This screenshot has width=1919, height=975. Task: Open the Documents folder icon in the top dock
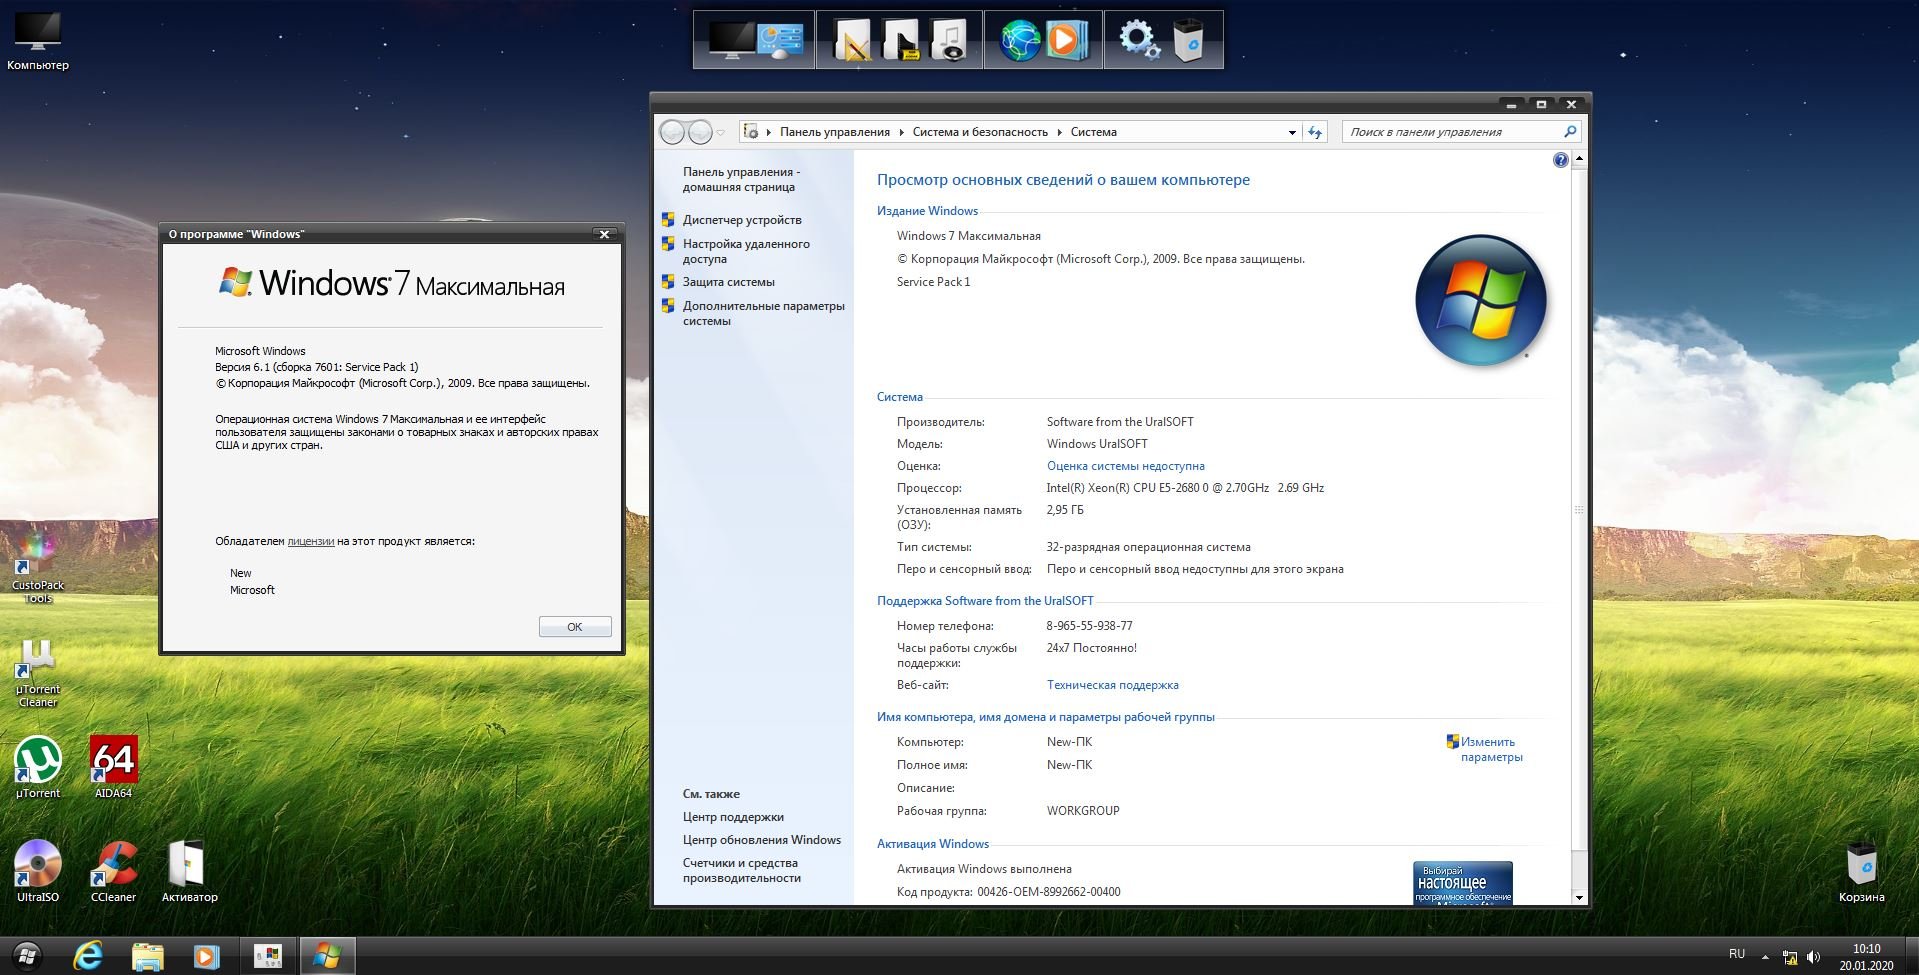tap(853, 40)
